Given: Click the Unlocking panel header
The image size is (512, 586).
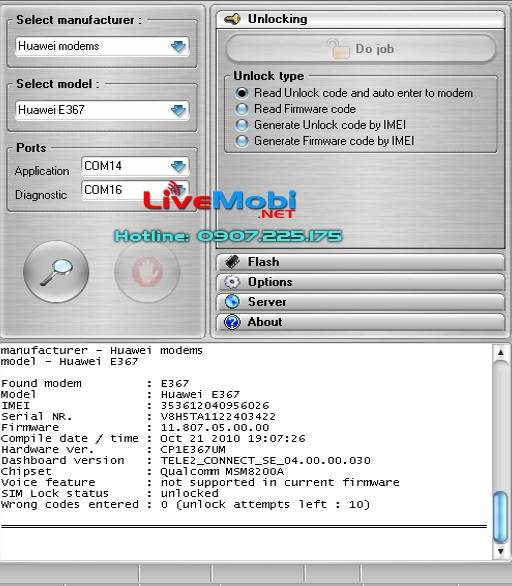Looking at the screenshot, I should click(x=361, y=19).
